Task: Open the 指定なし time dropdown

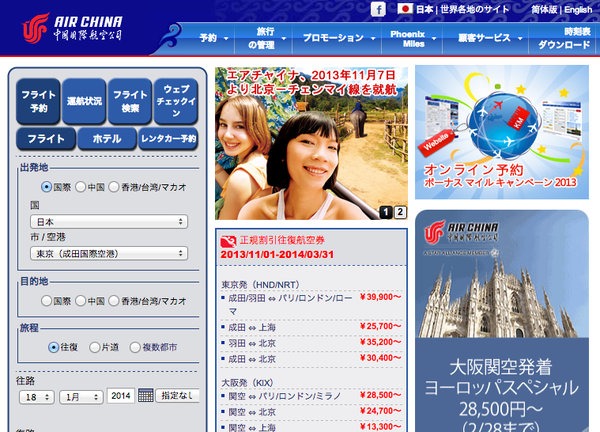Action: click(x=177, y=395)
